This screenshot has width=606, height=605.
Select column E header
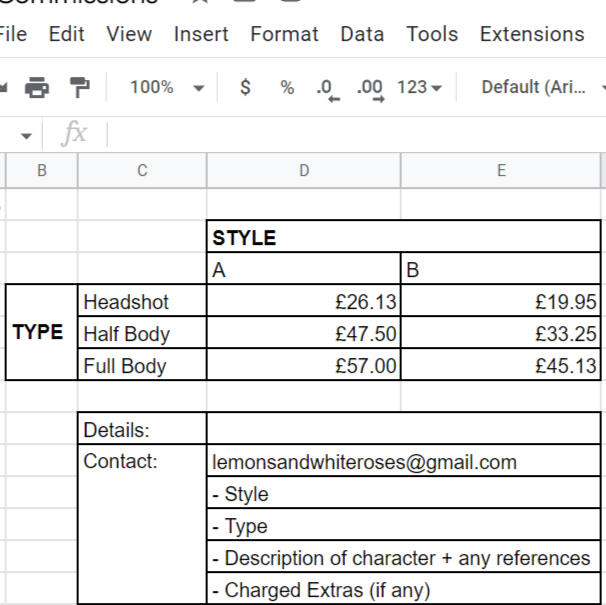(x=501, y=170)
